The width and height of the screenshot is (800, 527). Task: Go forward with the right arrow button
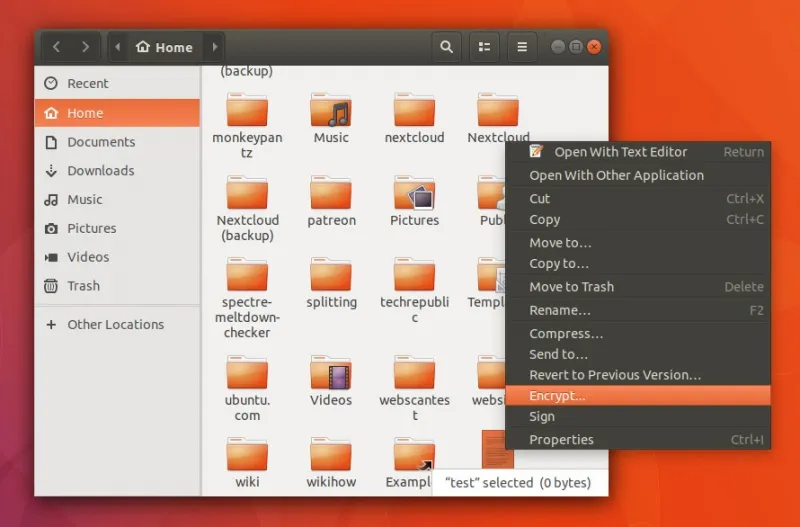86,47
